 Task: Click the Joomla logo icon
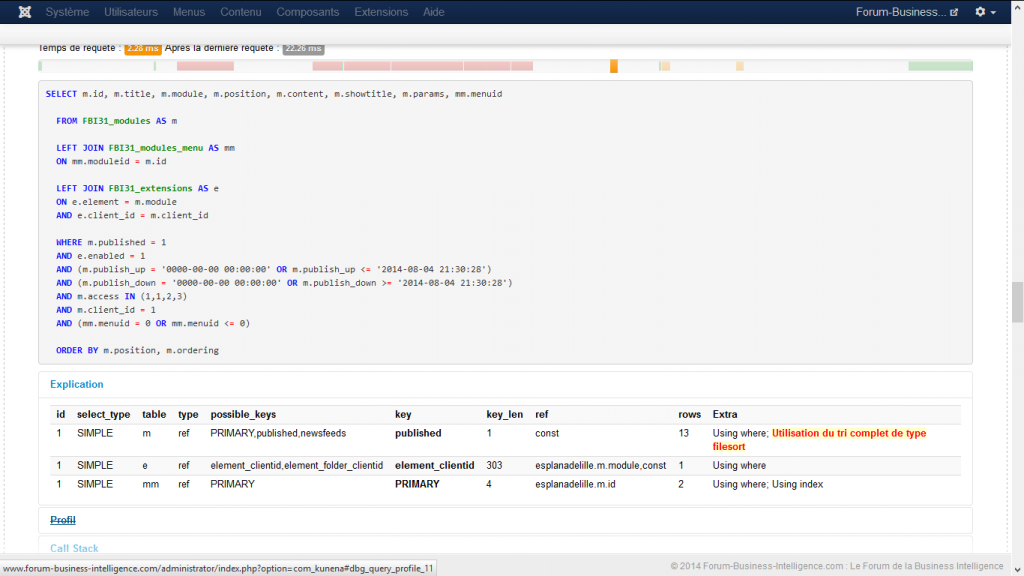tap(25, 12)
